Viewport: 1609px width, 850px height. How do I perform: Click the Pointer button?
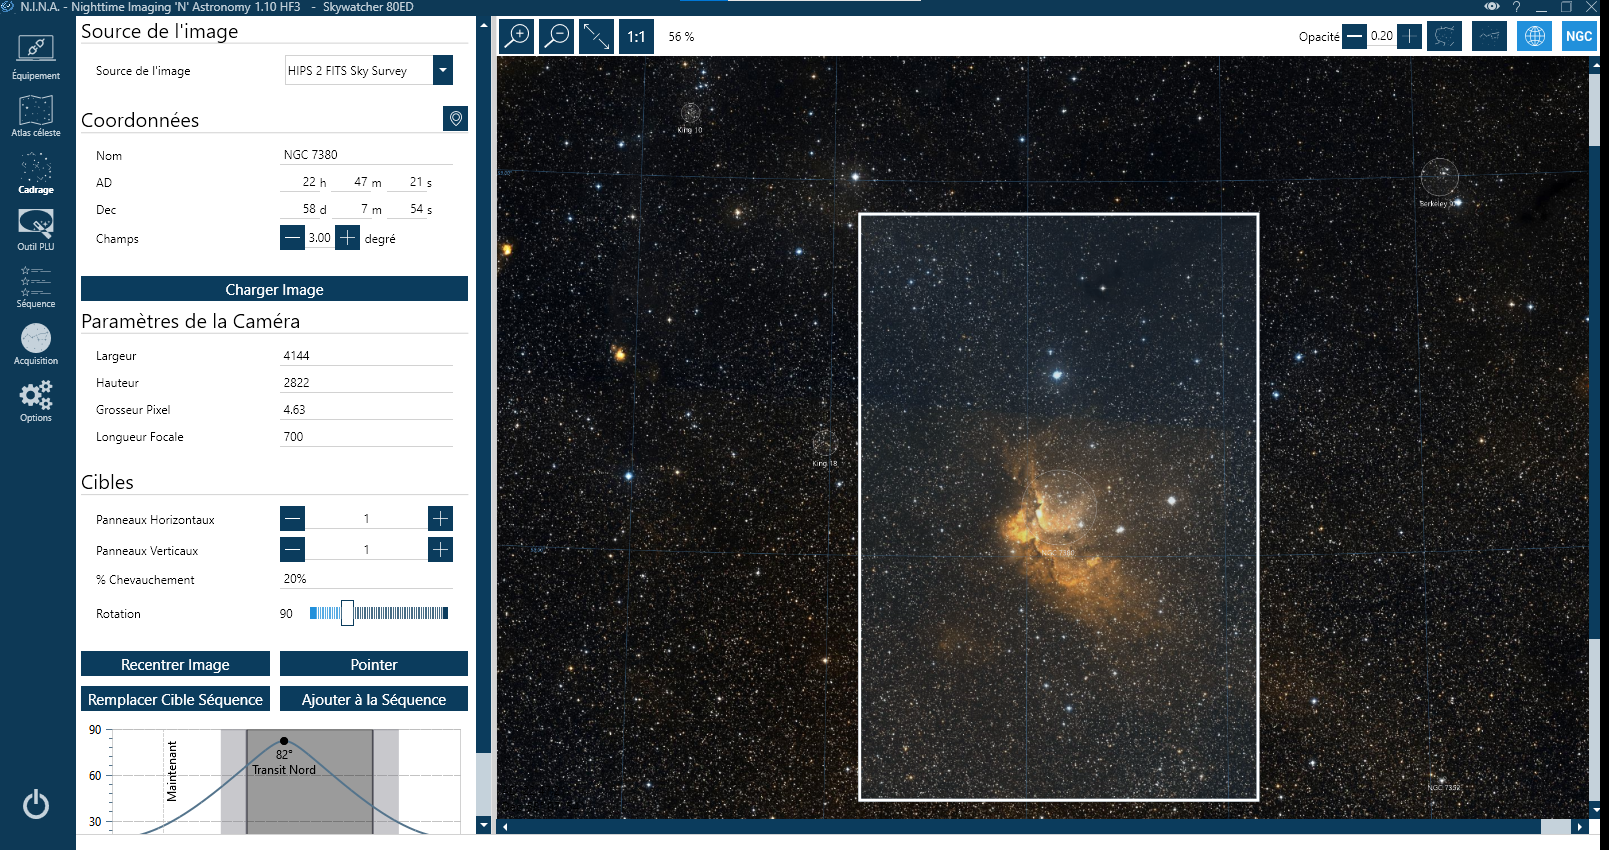pos(374,664)
